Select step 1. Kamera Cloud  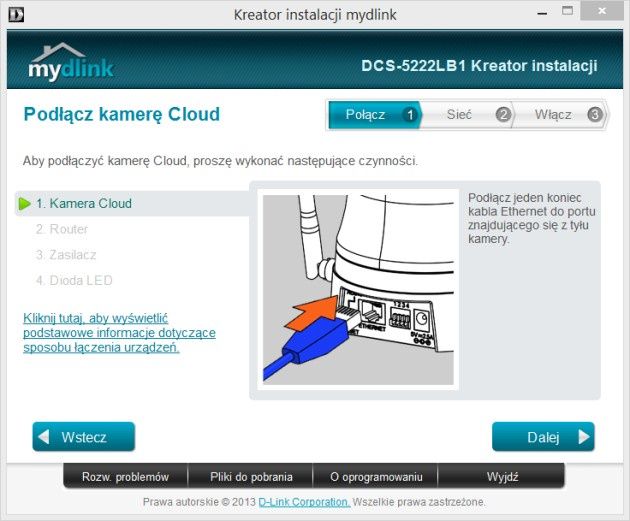pyautogui.click(x=132, y=203)
